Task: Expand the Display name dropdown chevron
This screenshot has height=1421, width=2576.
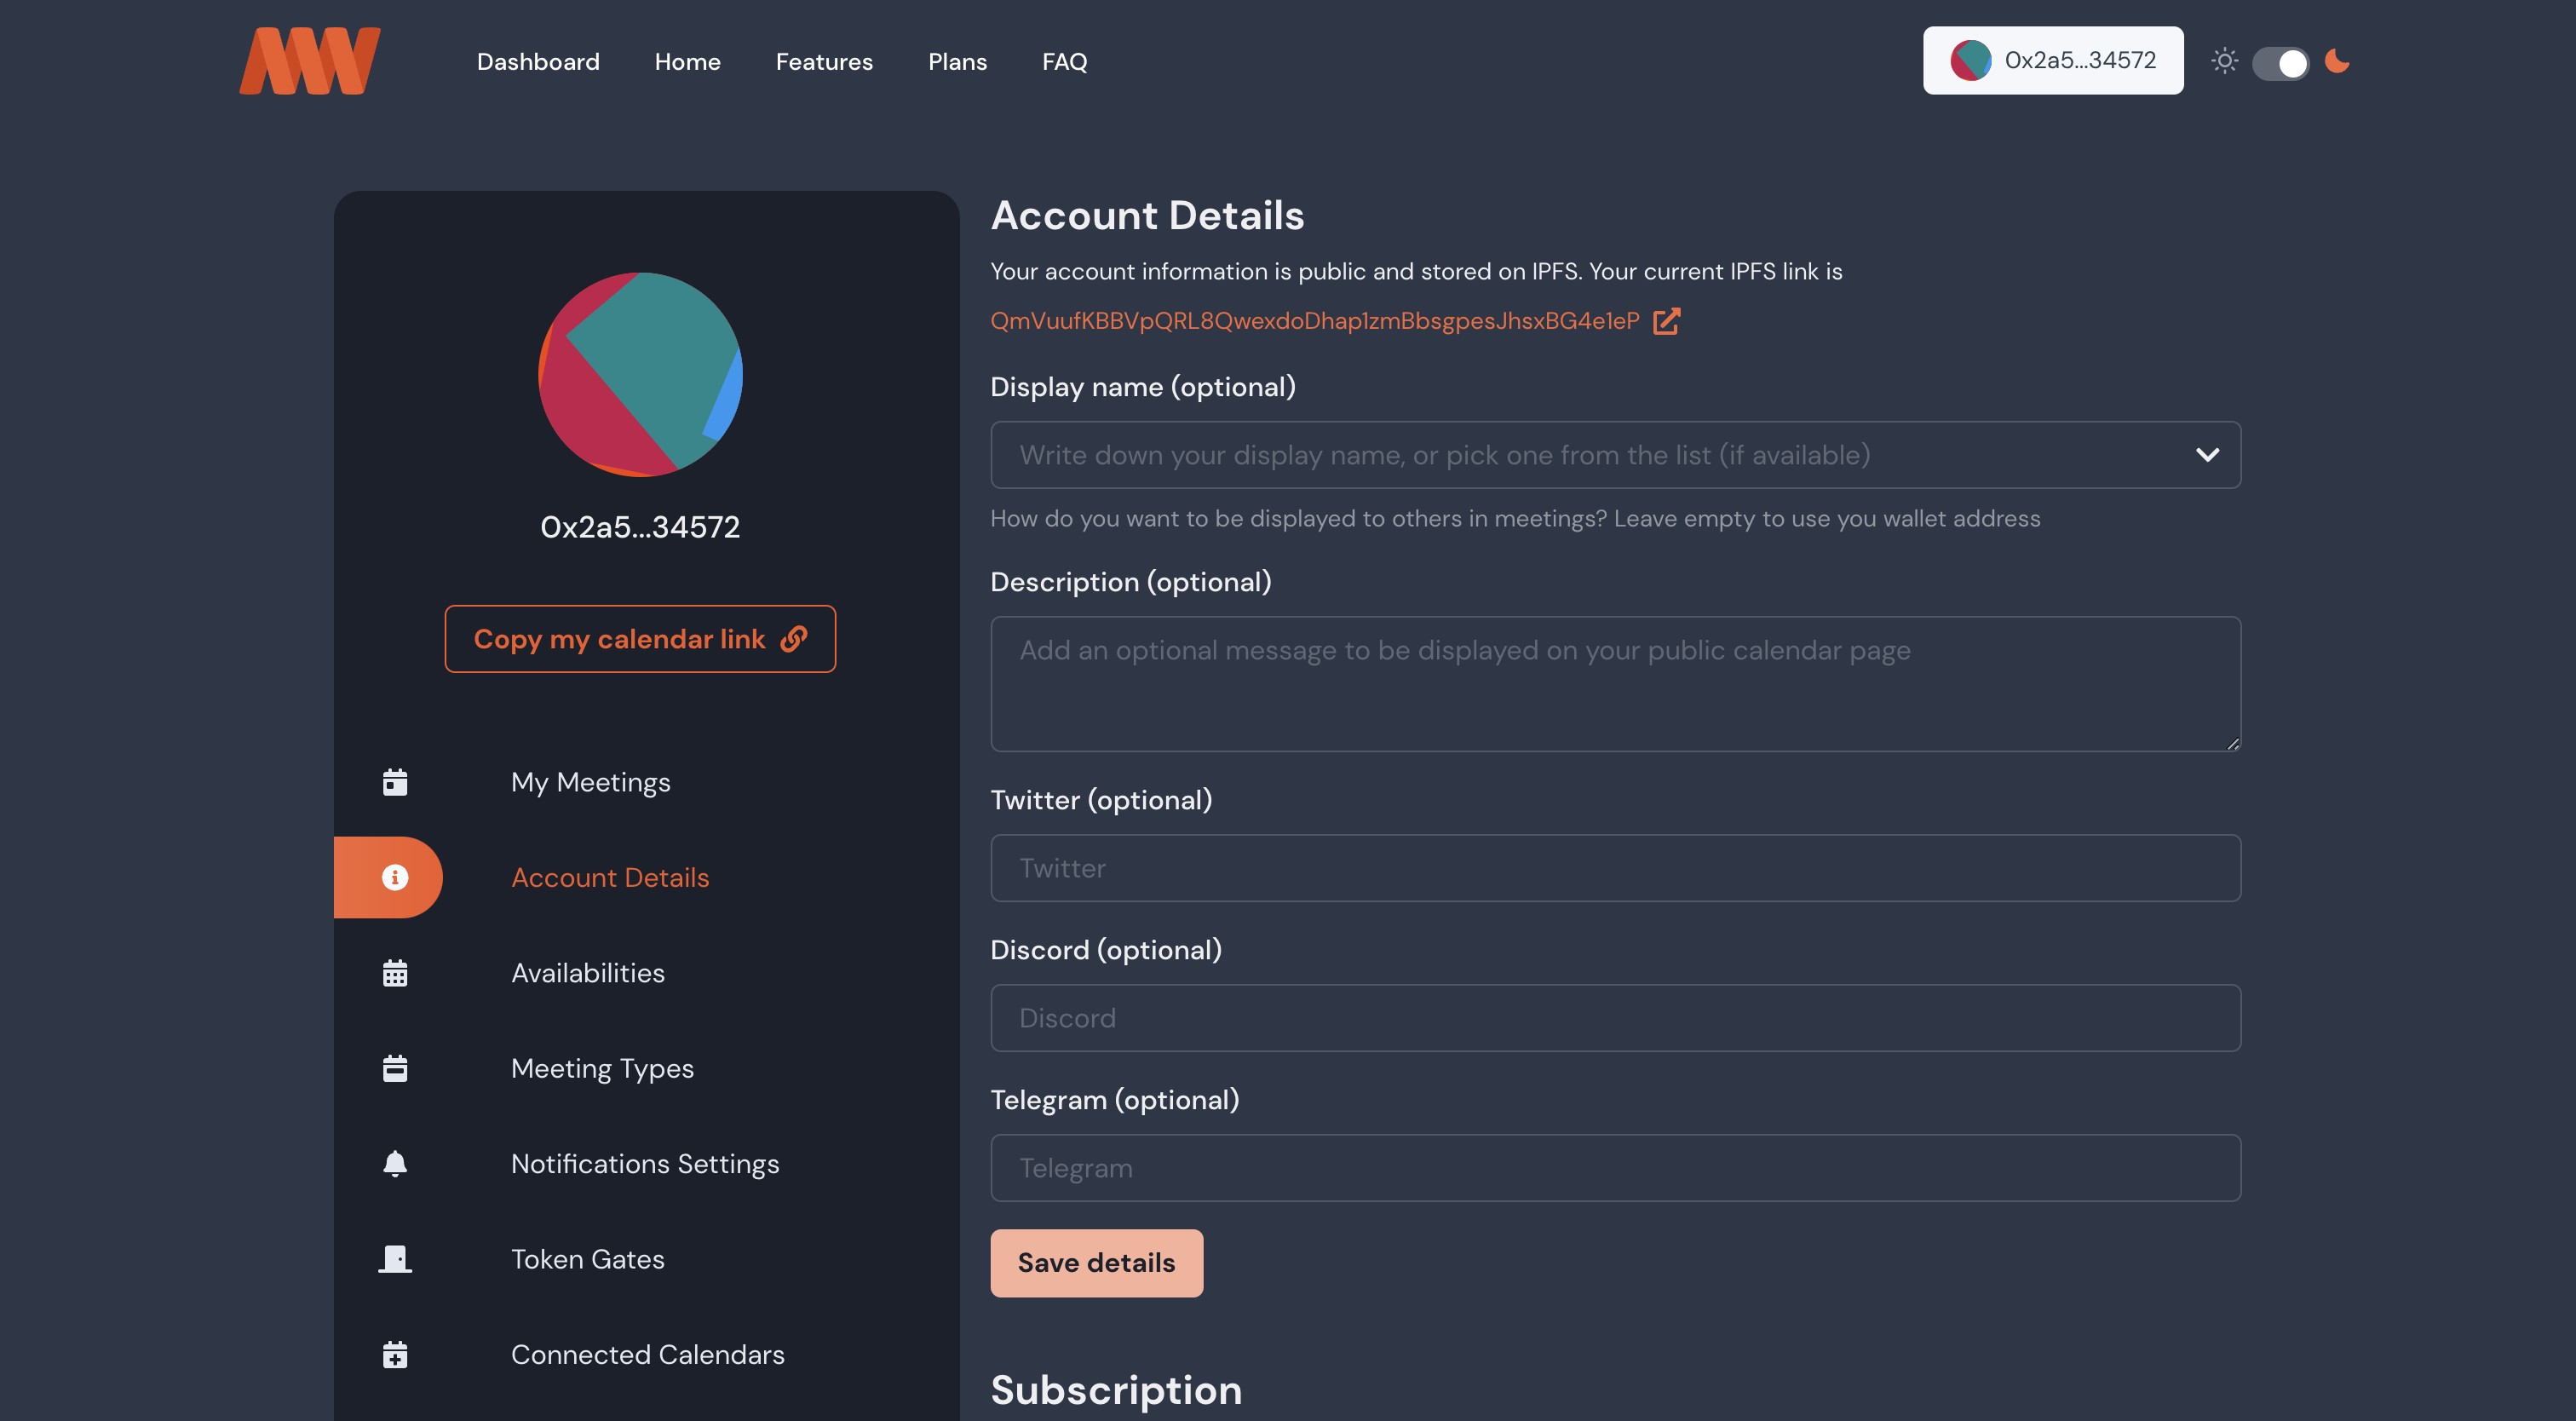Action: tap(2207, 455)
